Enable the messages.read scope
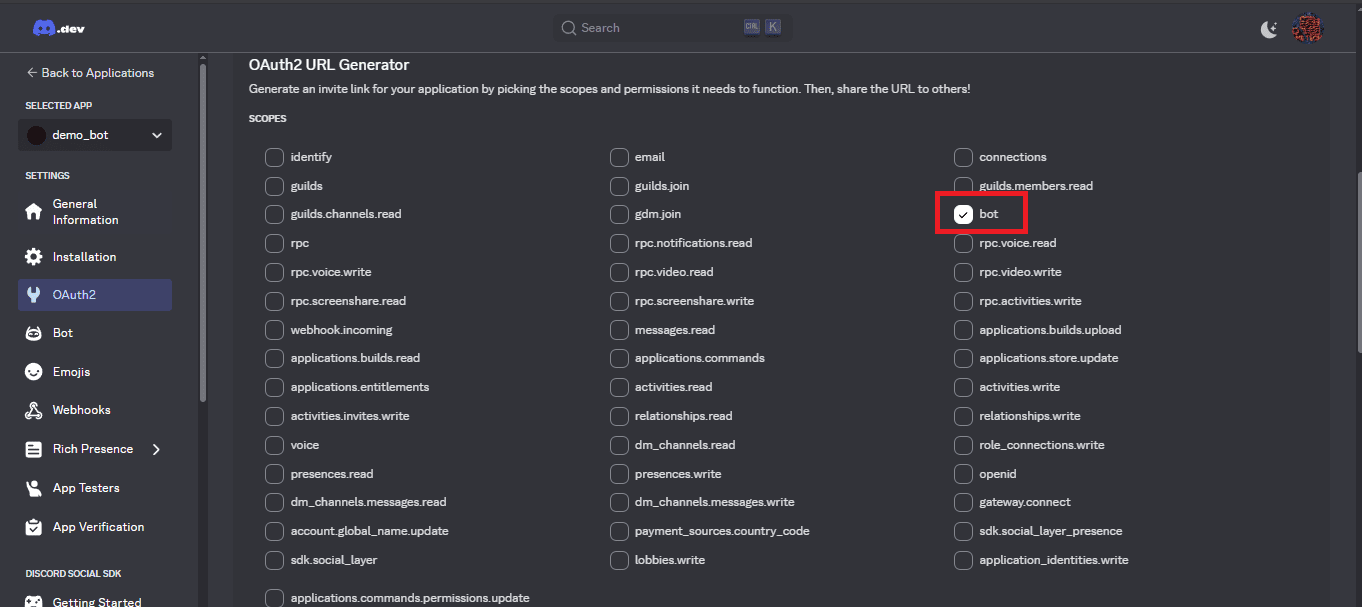Viewport: 1365px width, 610px height. (619, 330)
